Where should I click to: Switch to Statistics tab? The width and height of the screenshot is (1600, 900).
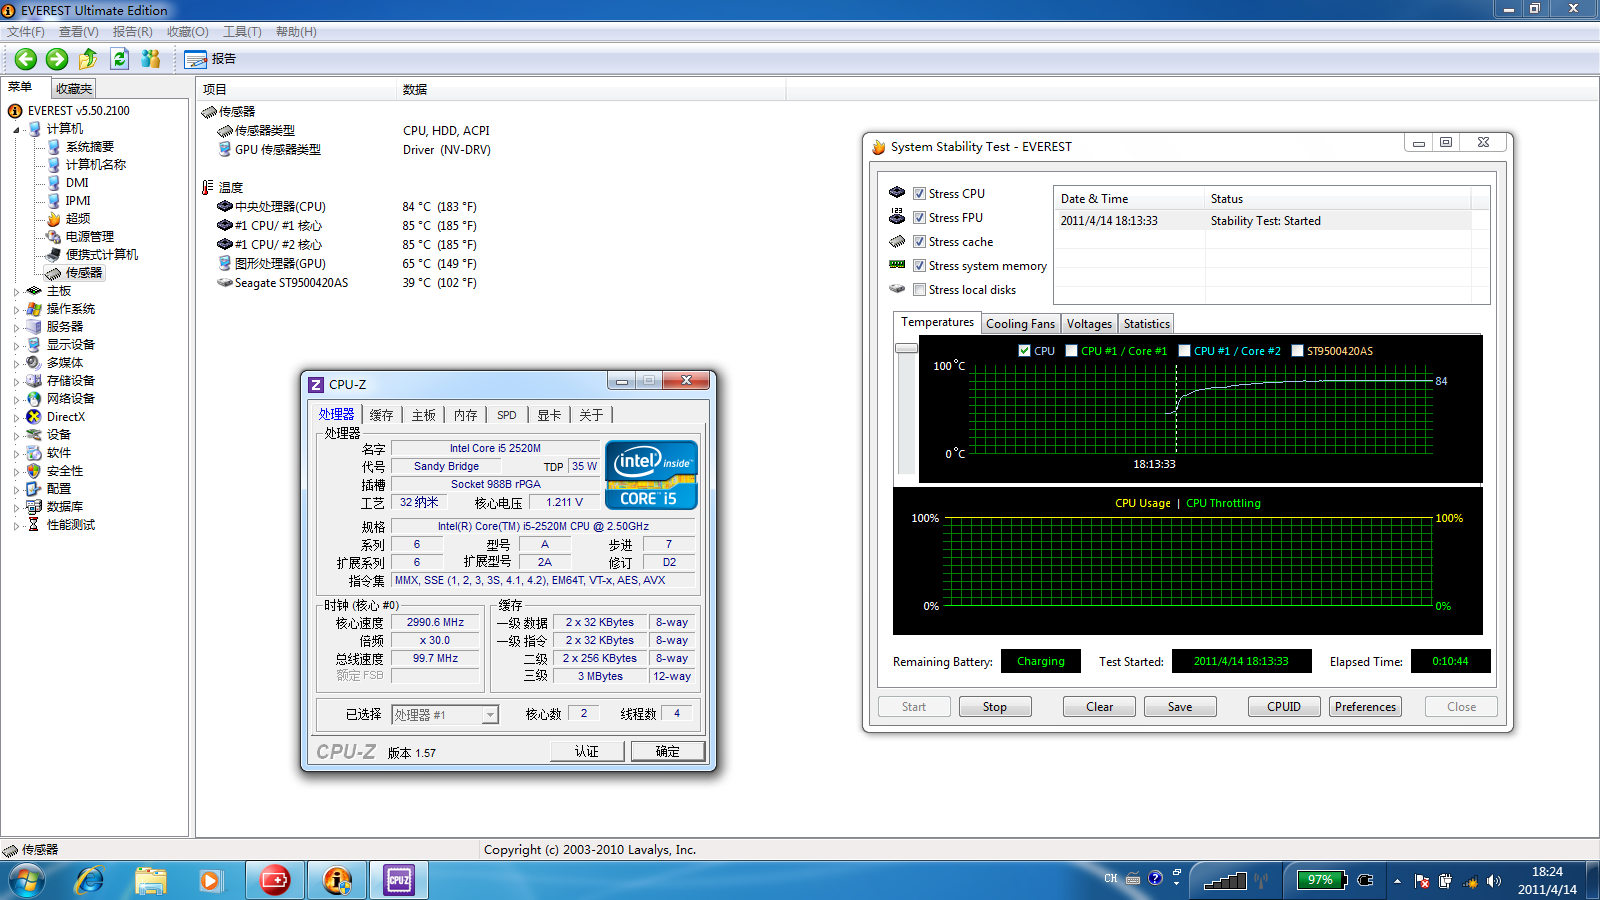(x=1146, y=324)
